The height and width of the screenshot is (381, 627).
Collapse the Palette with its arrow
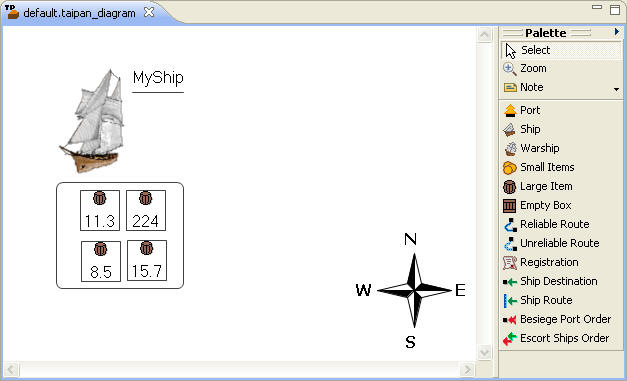click(x=617, y=32)
